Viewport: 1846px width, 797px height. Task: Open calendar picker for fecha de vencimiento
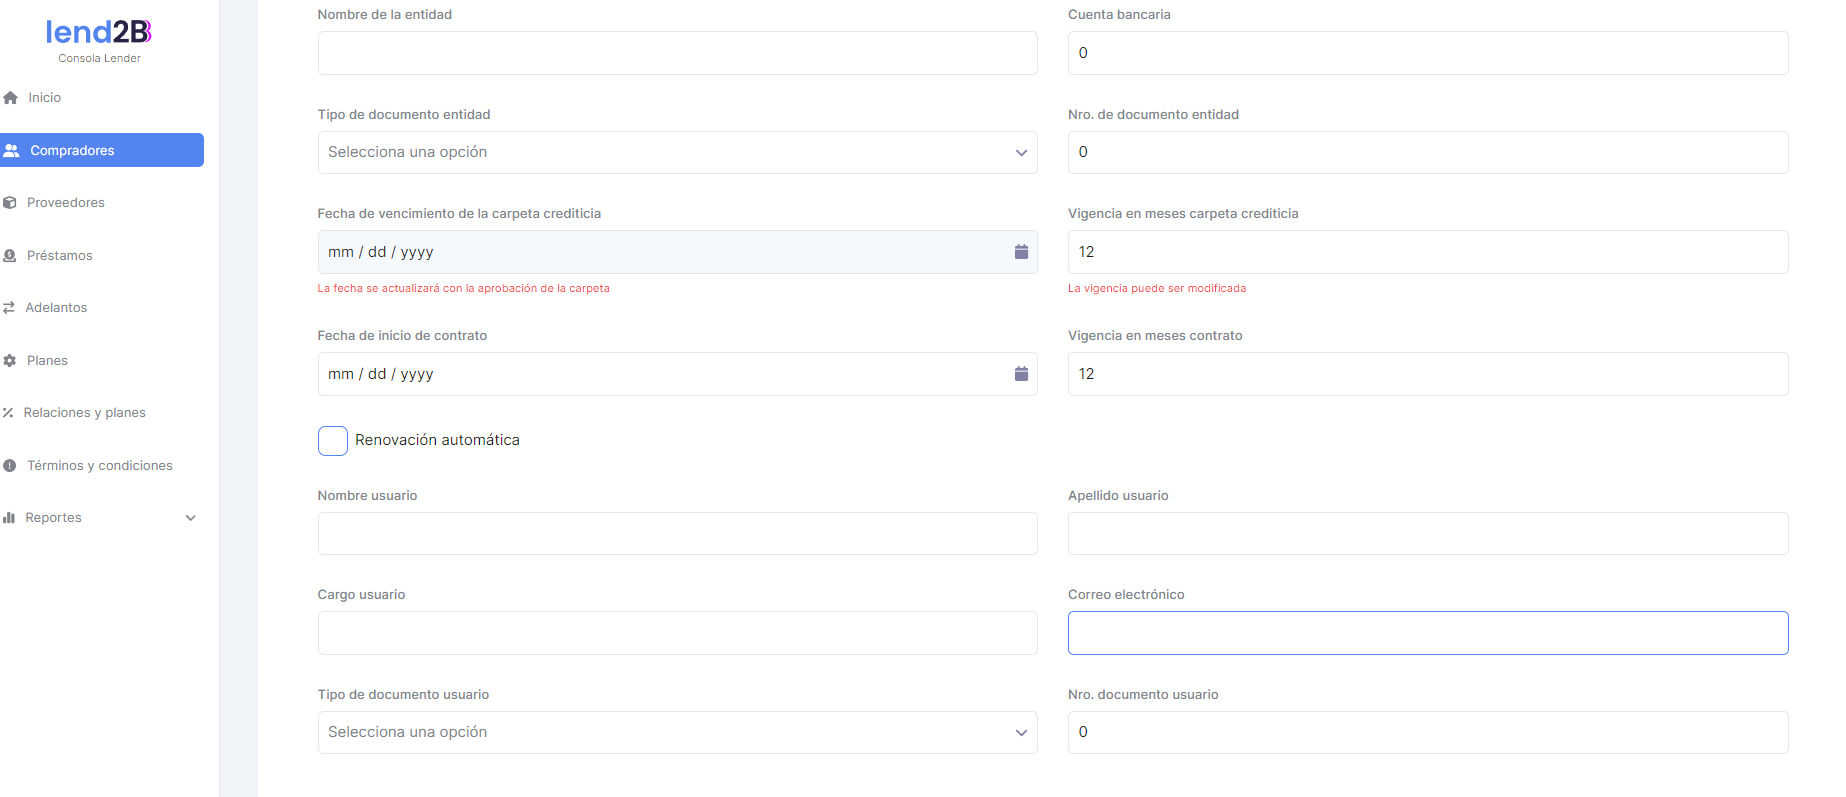(x=1021, y=252)
